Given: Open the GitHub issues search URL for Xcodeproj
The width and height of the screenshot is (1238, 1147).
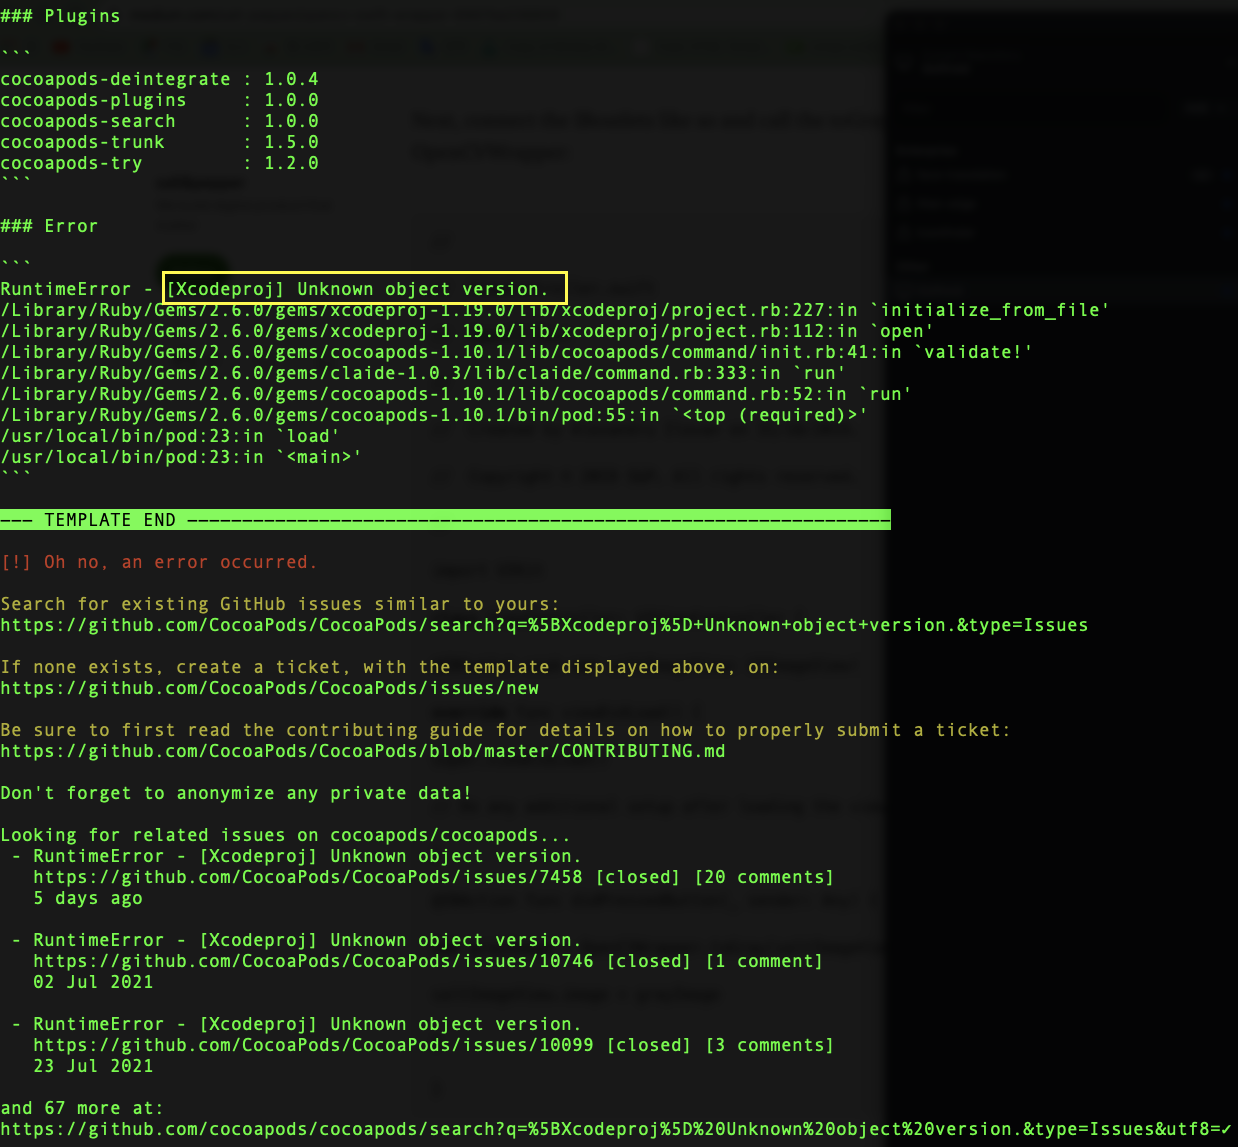Looking at the screenshot, I should point(544,625).
